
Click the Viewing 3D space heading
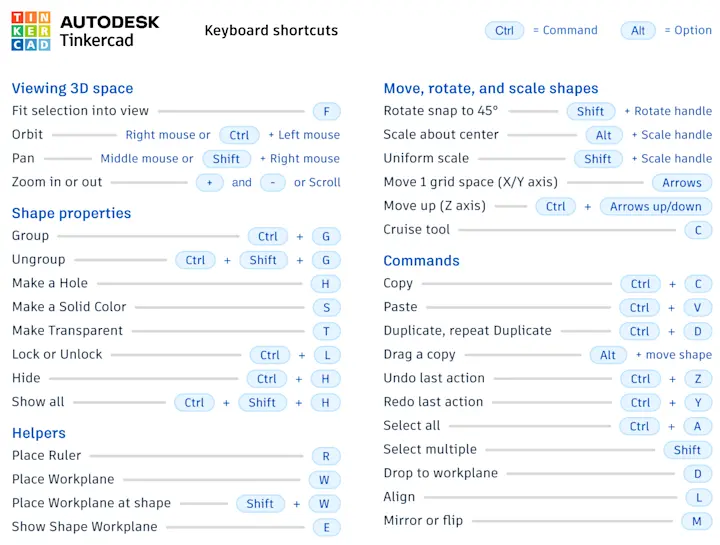(73, 88)
